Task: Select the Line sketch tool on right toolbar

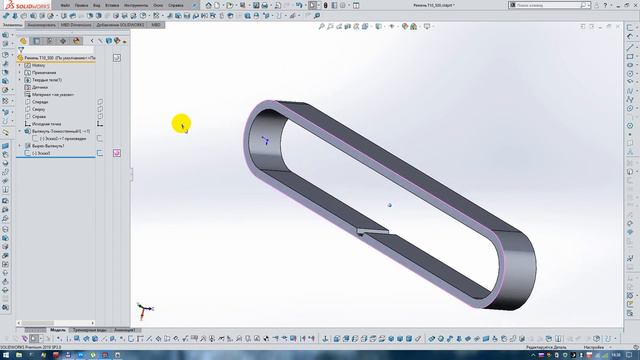Action: click(630, 48)
